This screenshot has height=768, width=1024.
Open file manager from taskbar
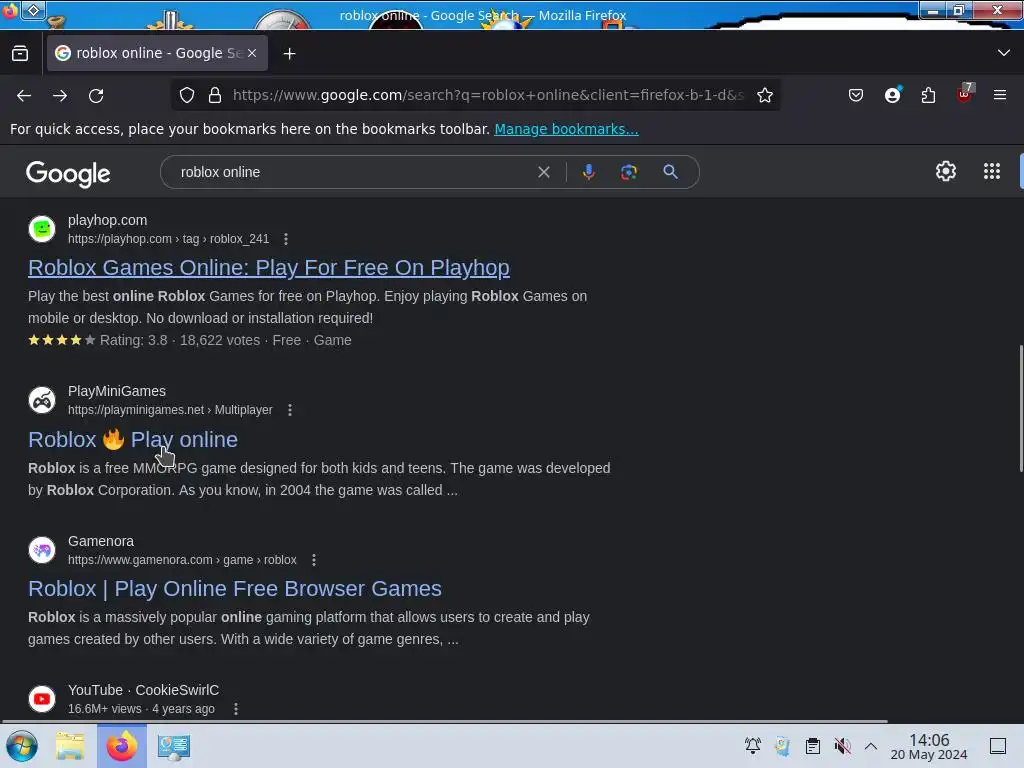coord(70,746)
